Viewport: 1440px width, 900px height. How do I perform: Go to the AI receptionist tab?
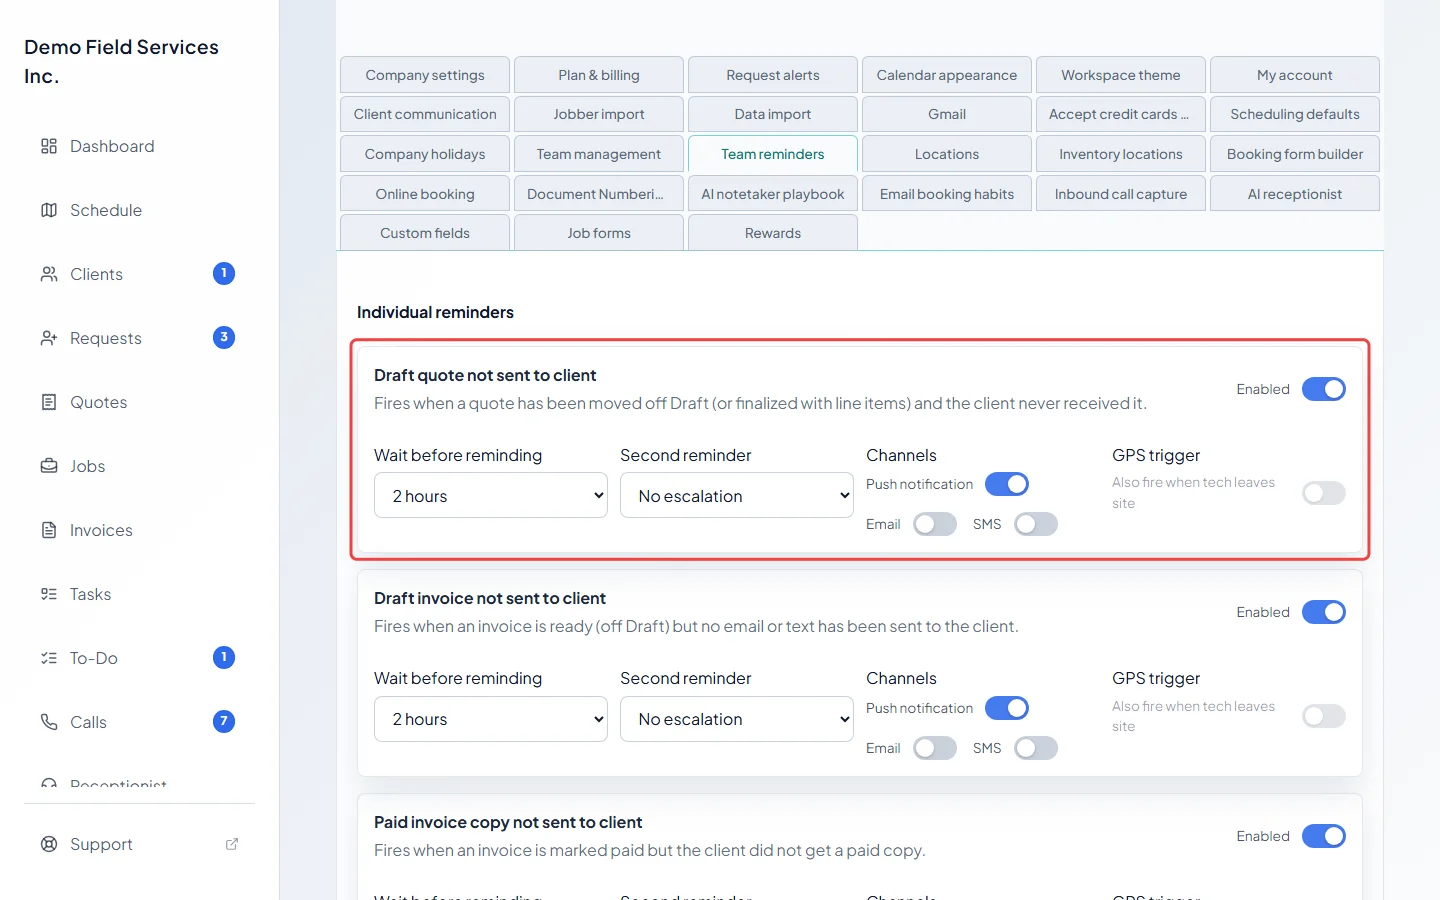1295,194
